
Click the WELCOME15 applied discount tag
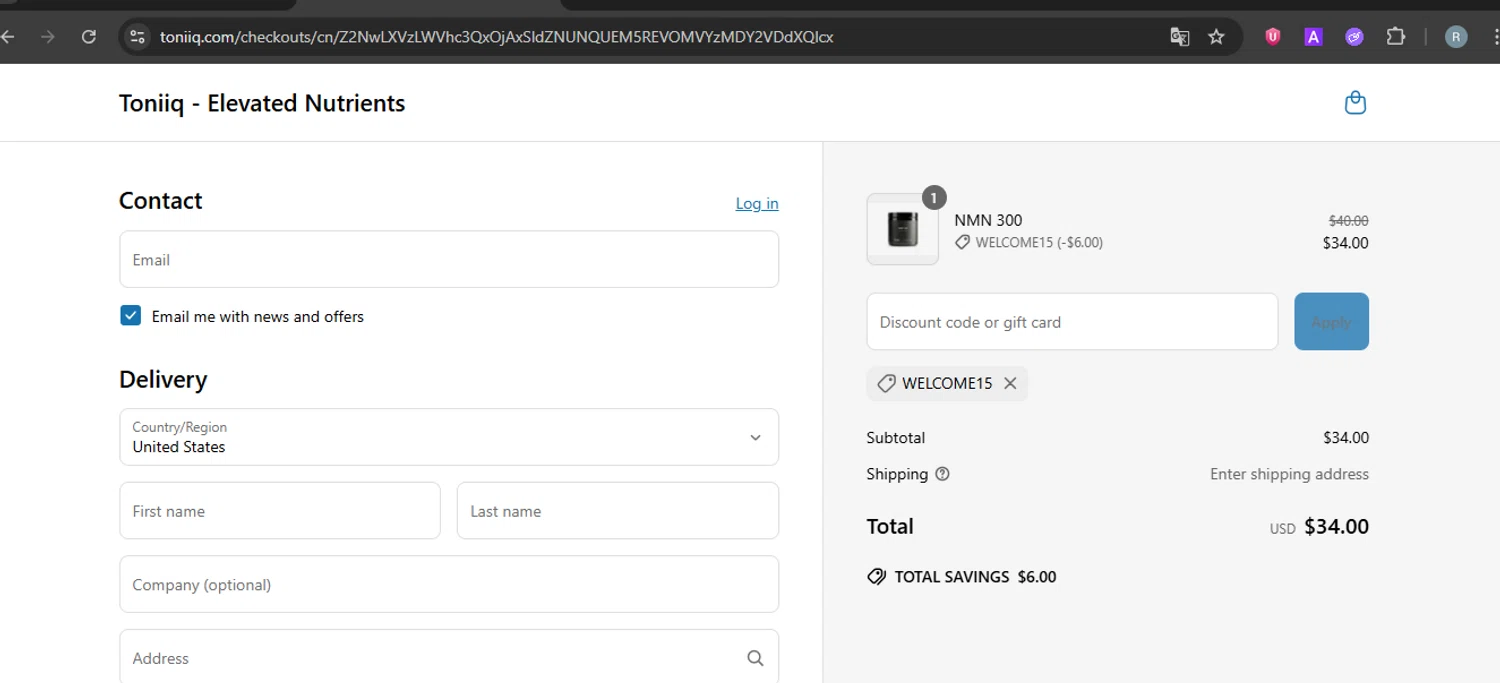pos(947,383)
